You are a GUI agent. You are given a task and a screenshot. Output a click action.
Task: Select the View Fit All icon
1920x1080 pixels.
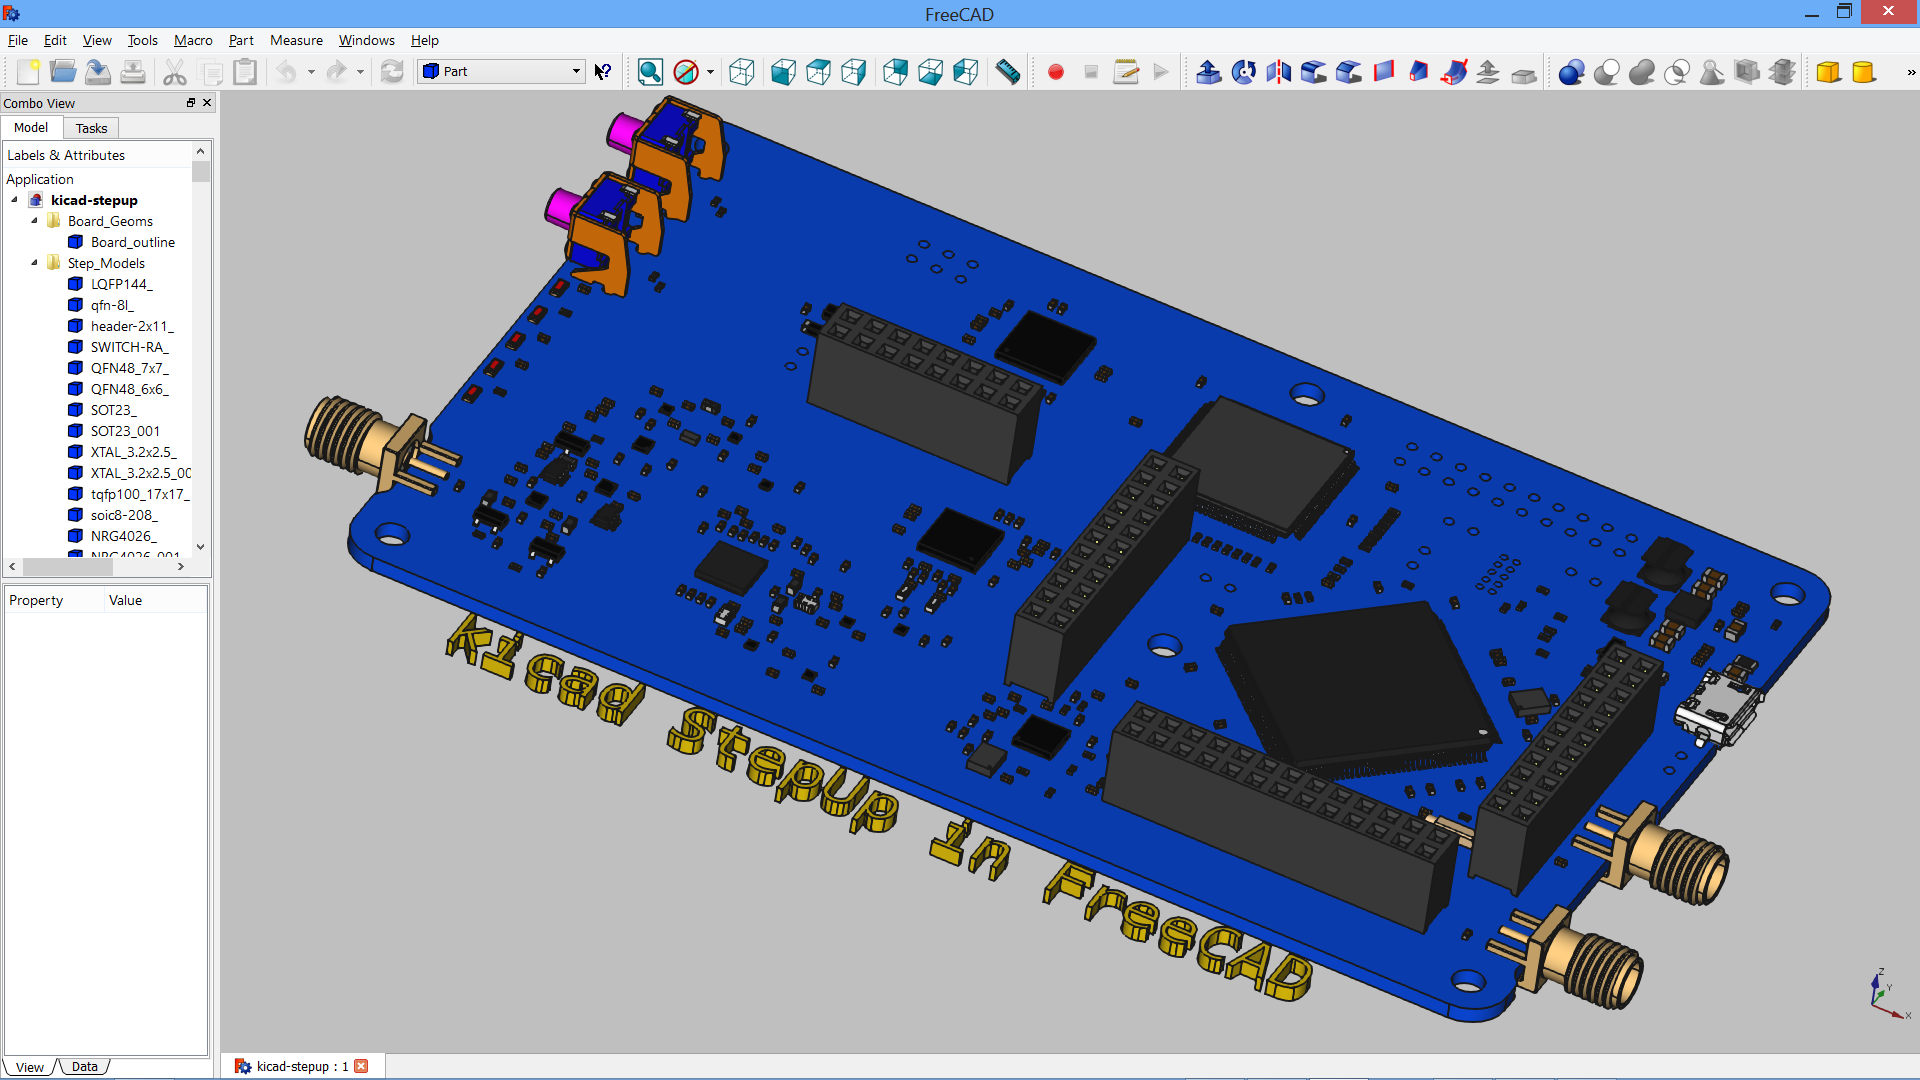coord(649,70)
